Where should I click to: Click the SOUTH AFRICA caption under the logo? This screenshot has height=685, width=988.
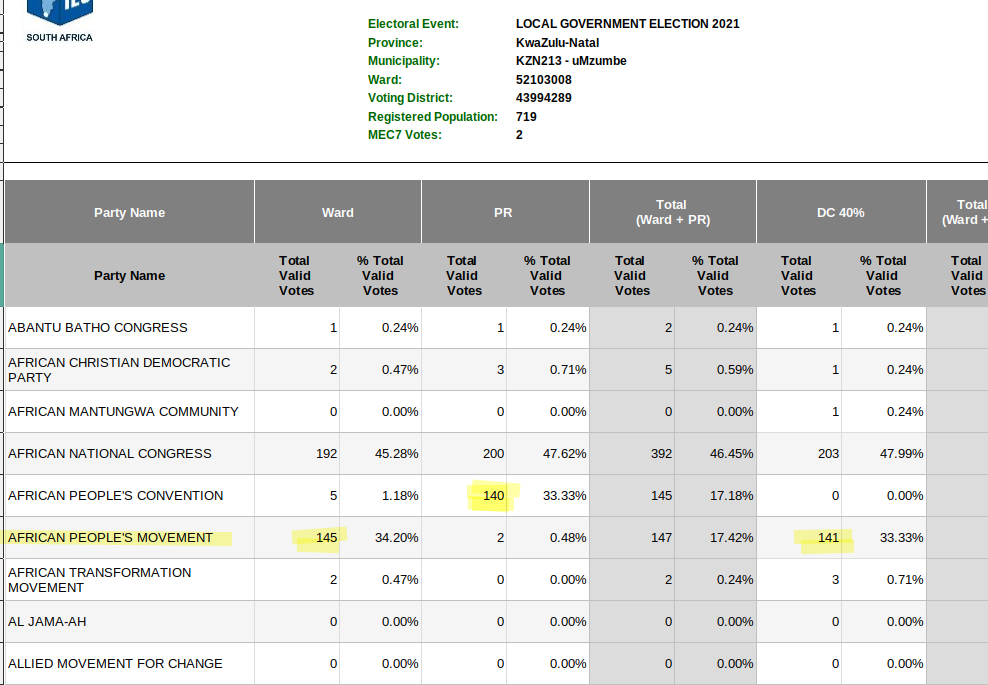point(59,38)
